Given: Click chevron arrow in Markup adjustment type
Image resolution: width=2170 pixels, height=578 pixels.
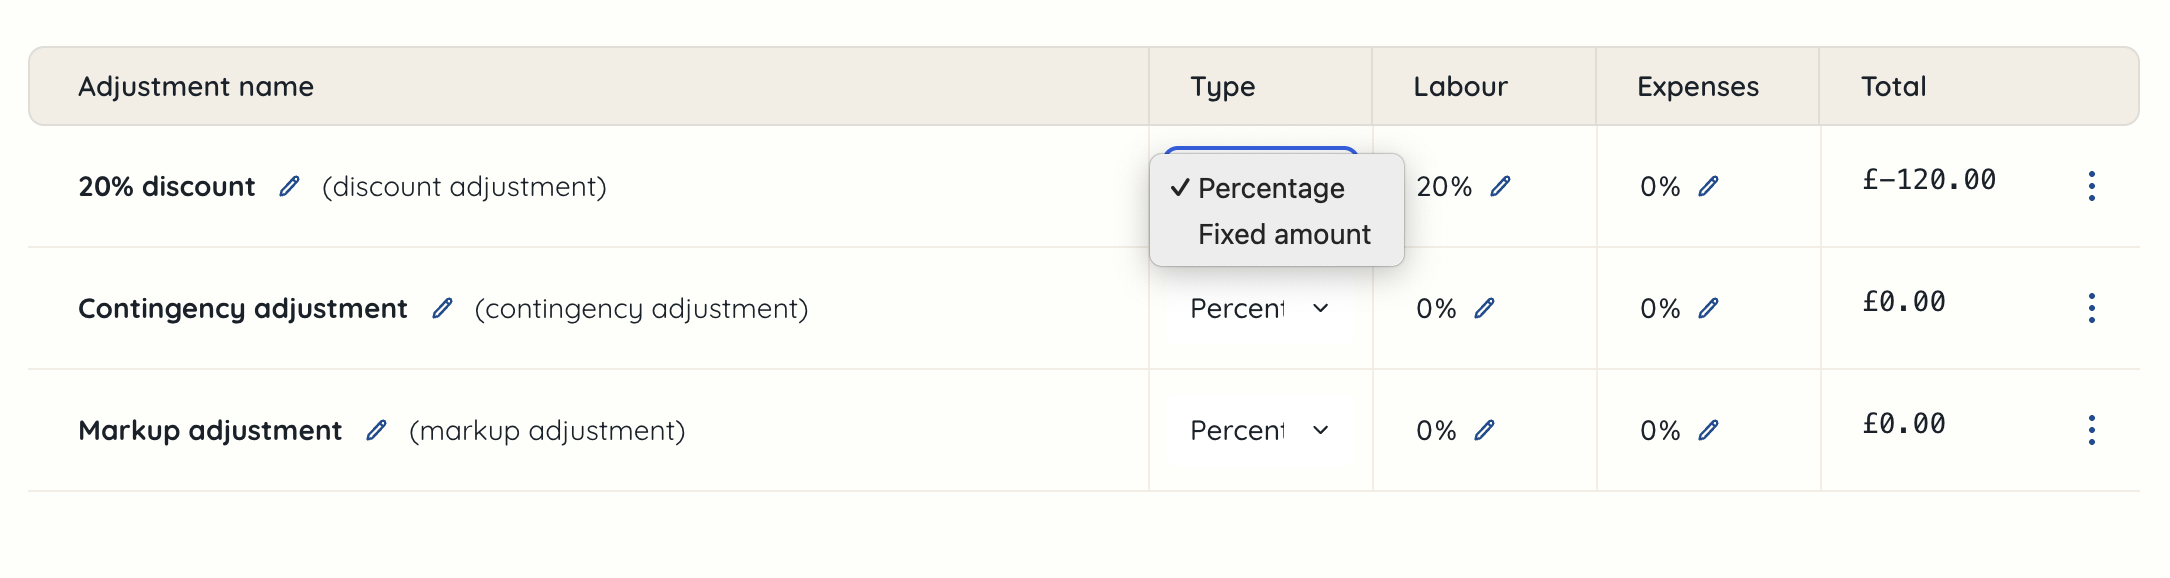Looking at the screenshot, I should tap(1320, 431).
